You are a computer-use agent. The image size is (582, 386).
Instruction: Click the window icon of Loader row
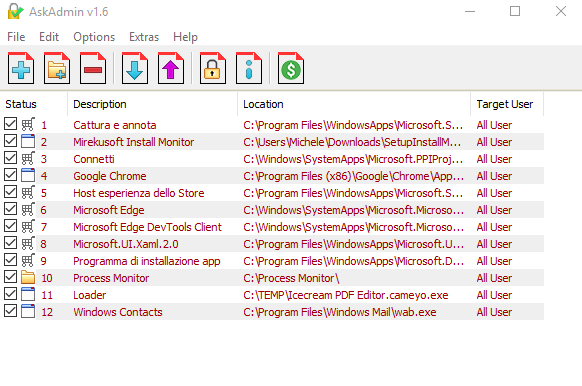coord(28,295)
